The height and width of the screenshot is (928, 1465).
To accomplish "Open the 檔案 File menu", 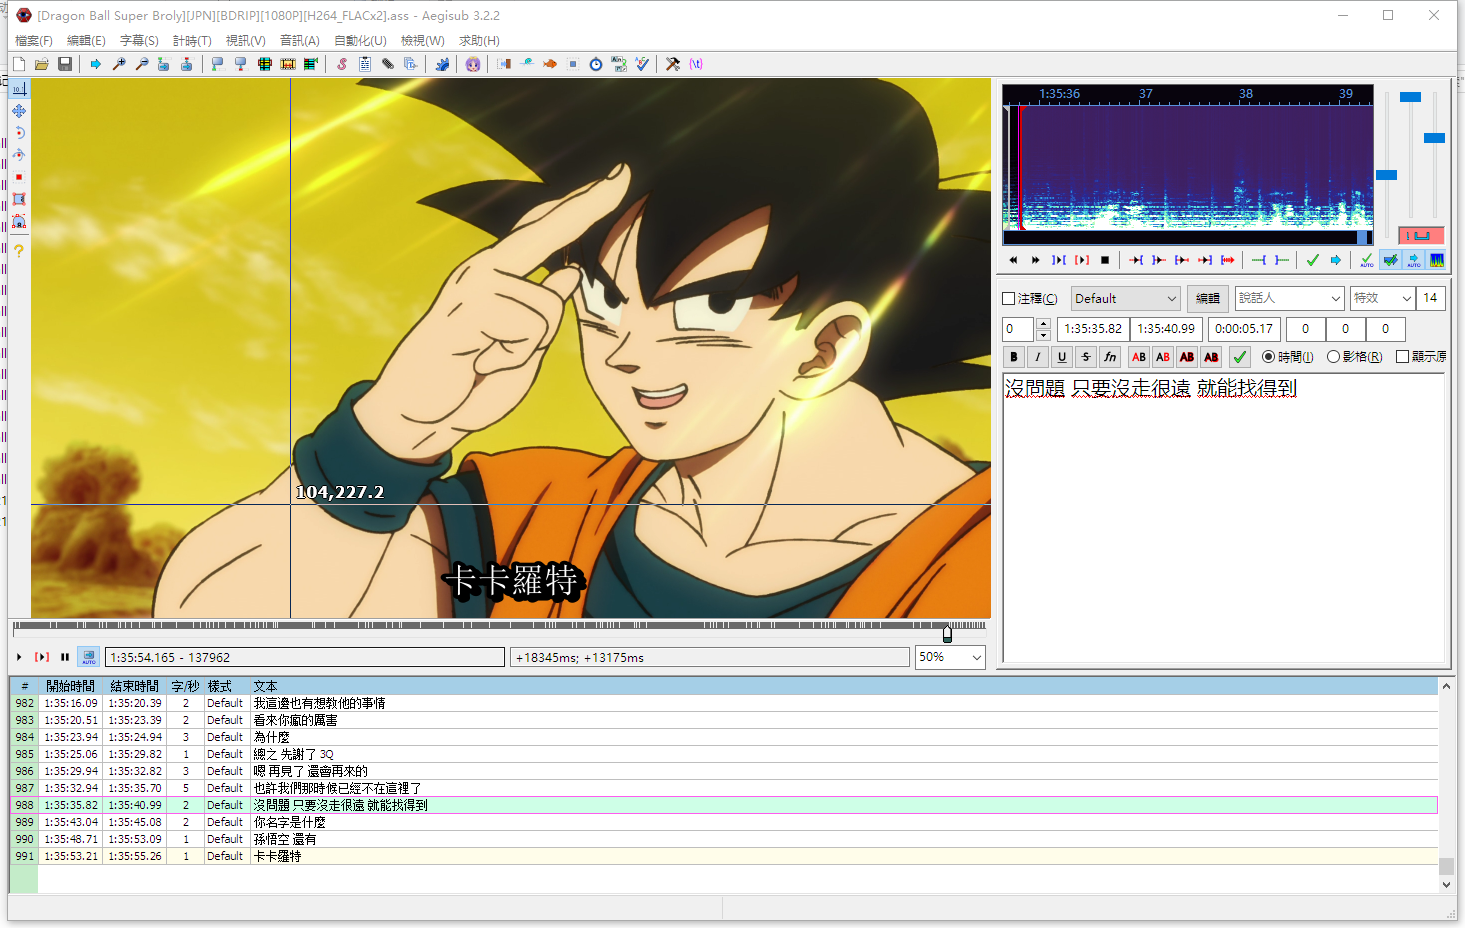I will 34,41.
